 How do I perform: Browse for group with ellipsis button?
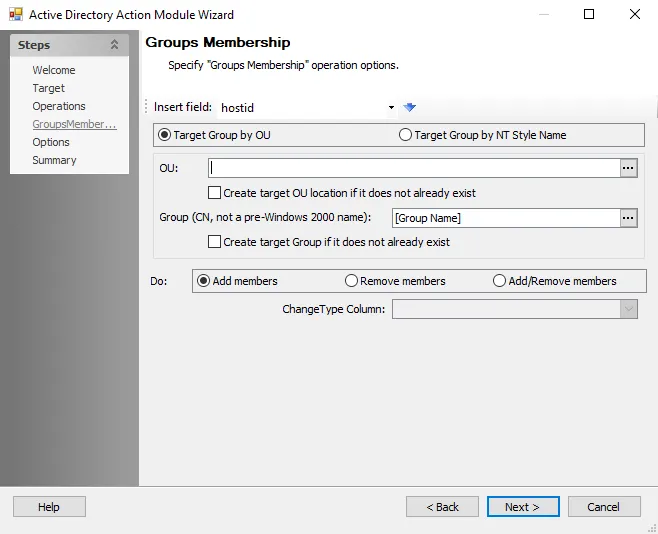(628, 218)
